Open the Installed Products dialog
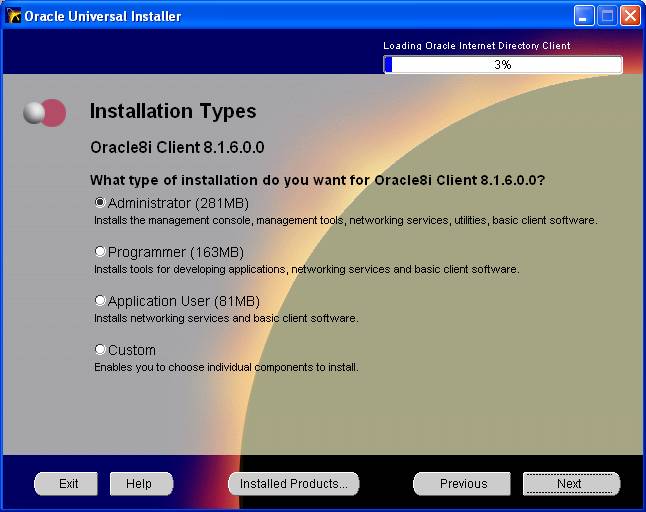The width and height of the screenshot is (646, 512). [293, 484]
